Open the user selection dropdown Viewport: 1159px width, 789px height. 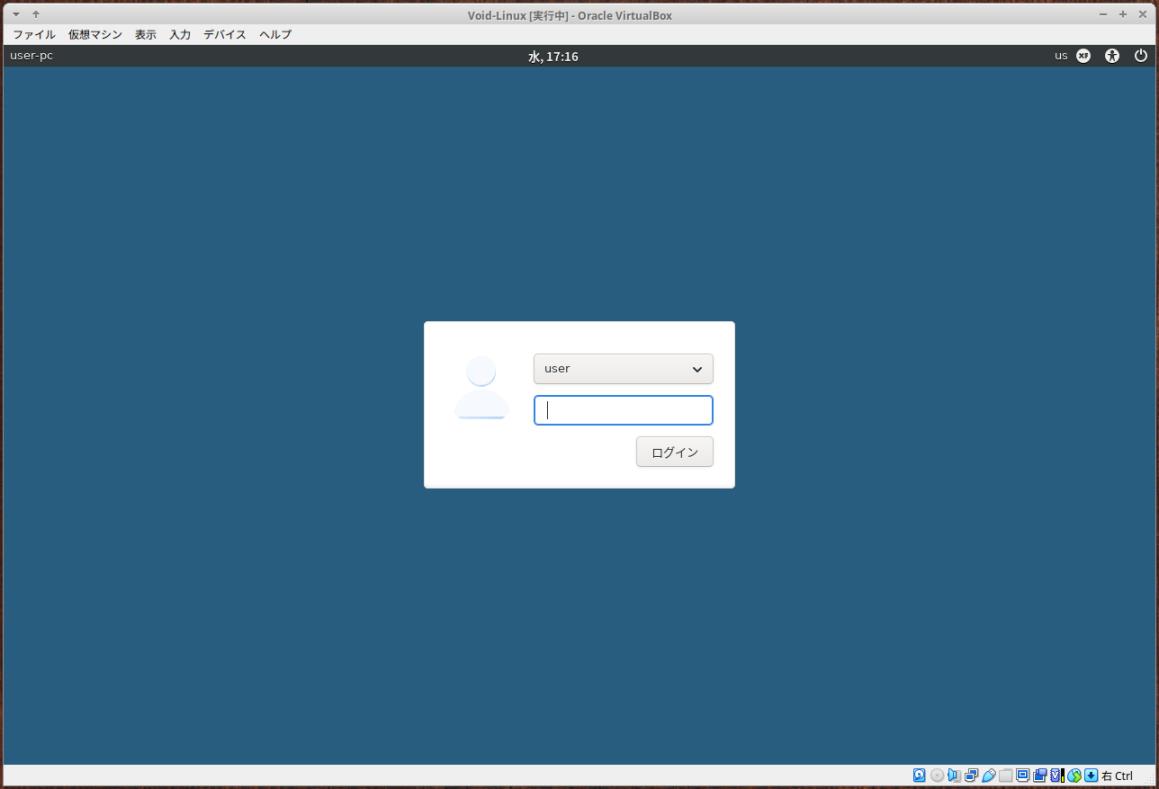point(623,368)
